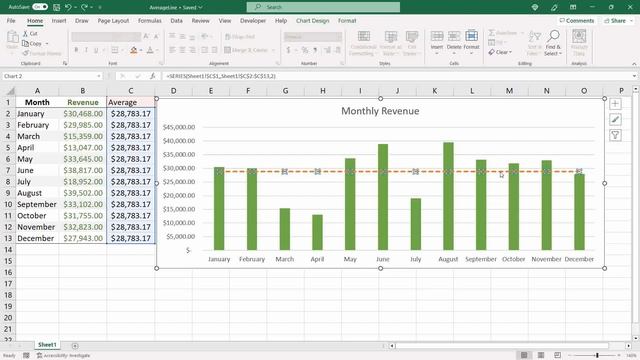Click the Font Color letter A
The height and width of the screenshot is (360, 640).
click(150, 50)
